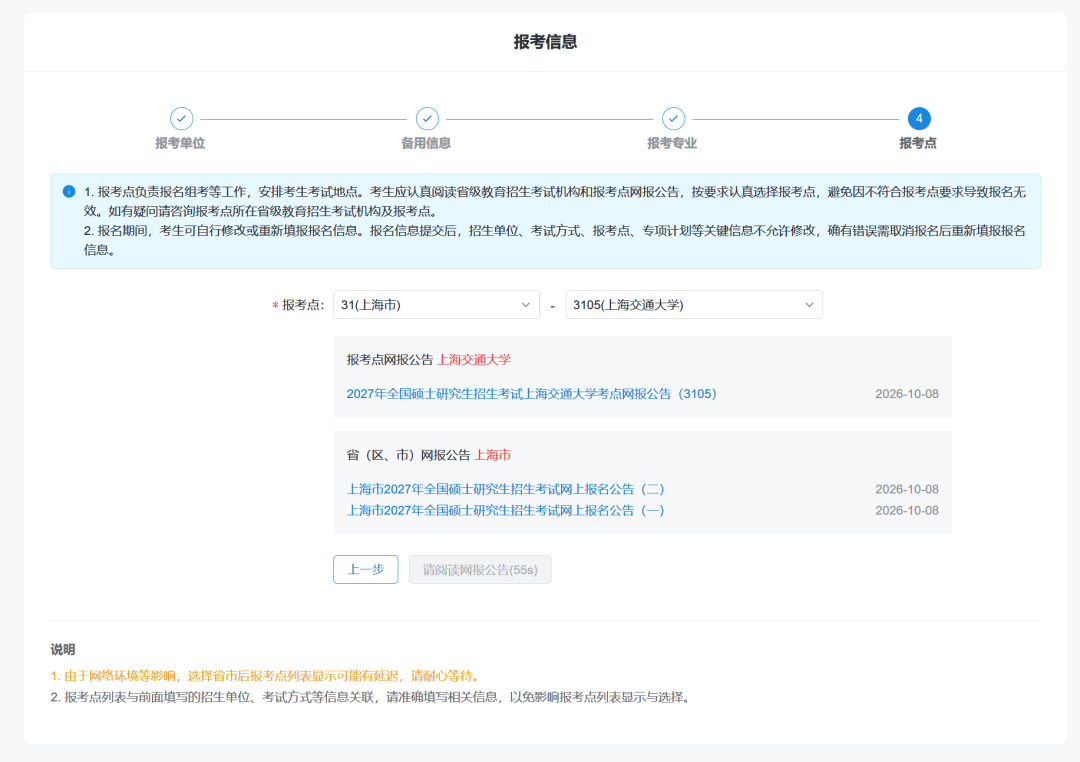Click the 报考单位 step label
The height and width of the screenshot is (762, 1080).
pyautogui.click(x=180, y=143)
